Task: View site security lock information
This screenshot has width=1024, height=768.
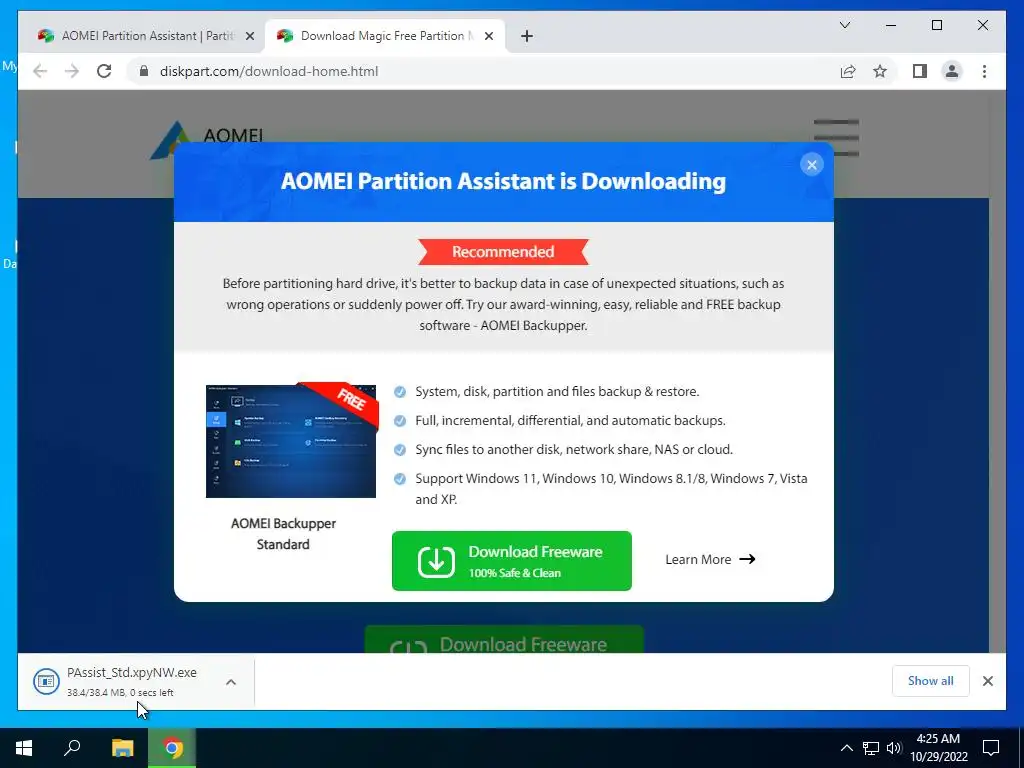Action: (x=144, y=71)
